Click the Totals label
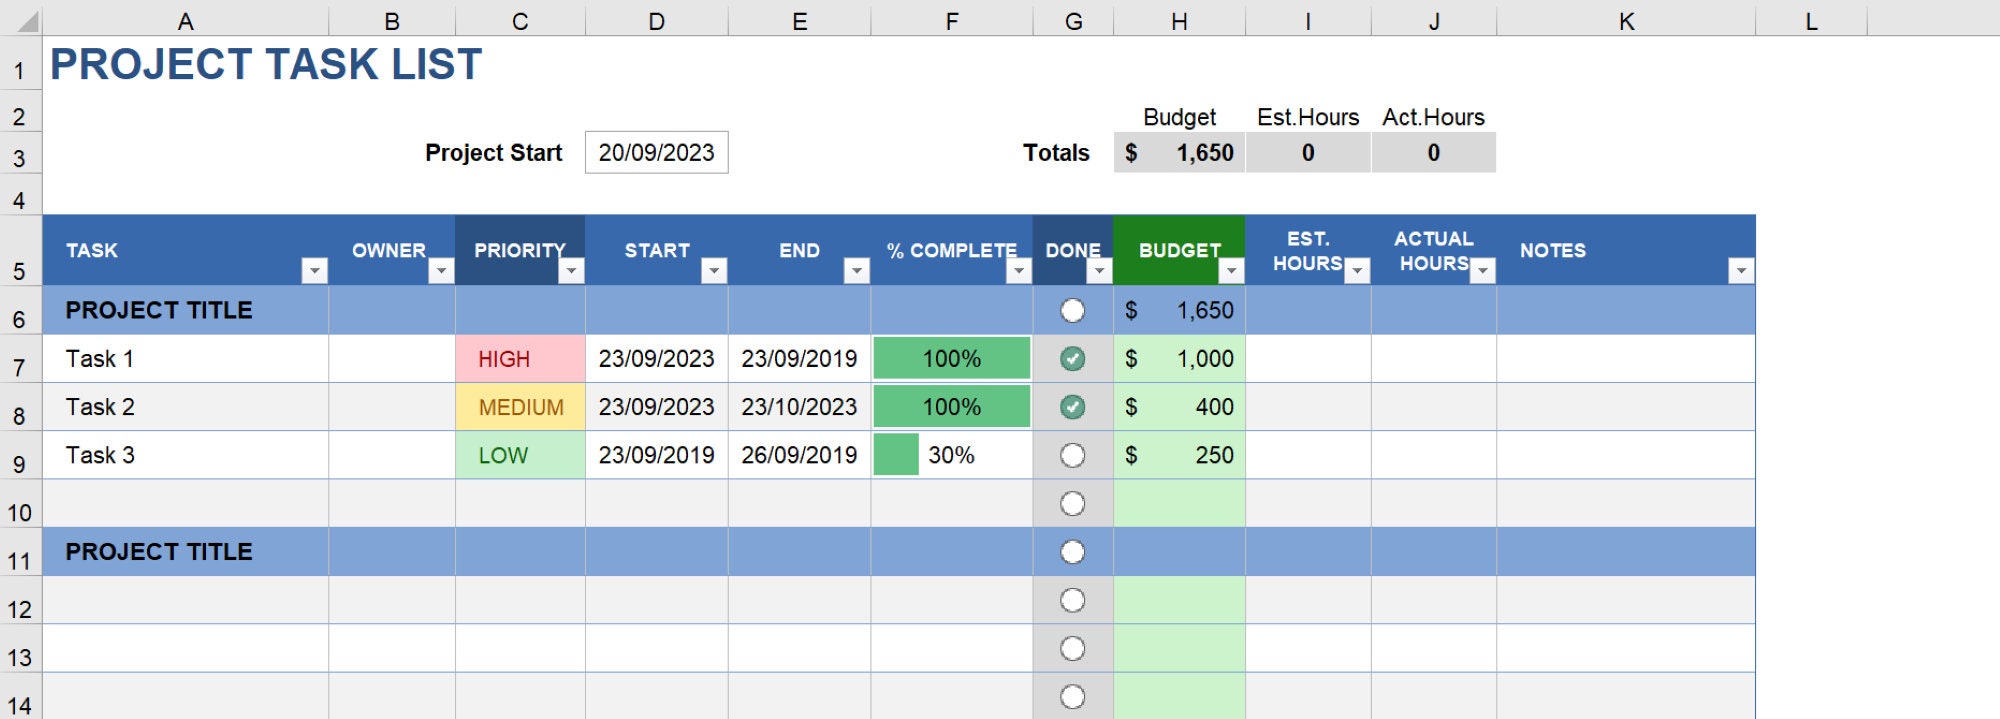 [x=1056, y=153]
